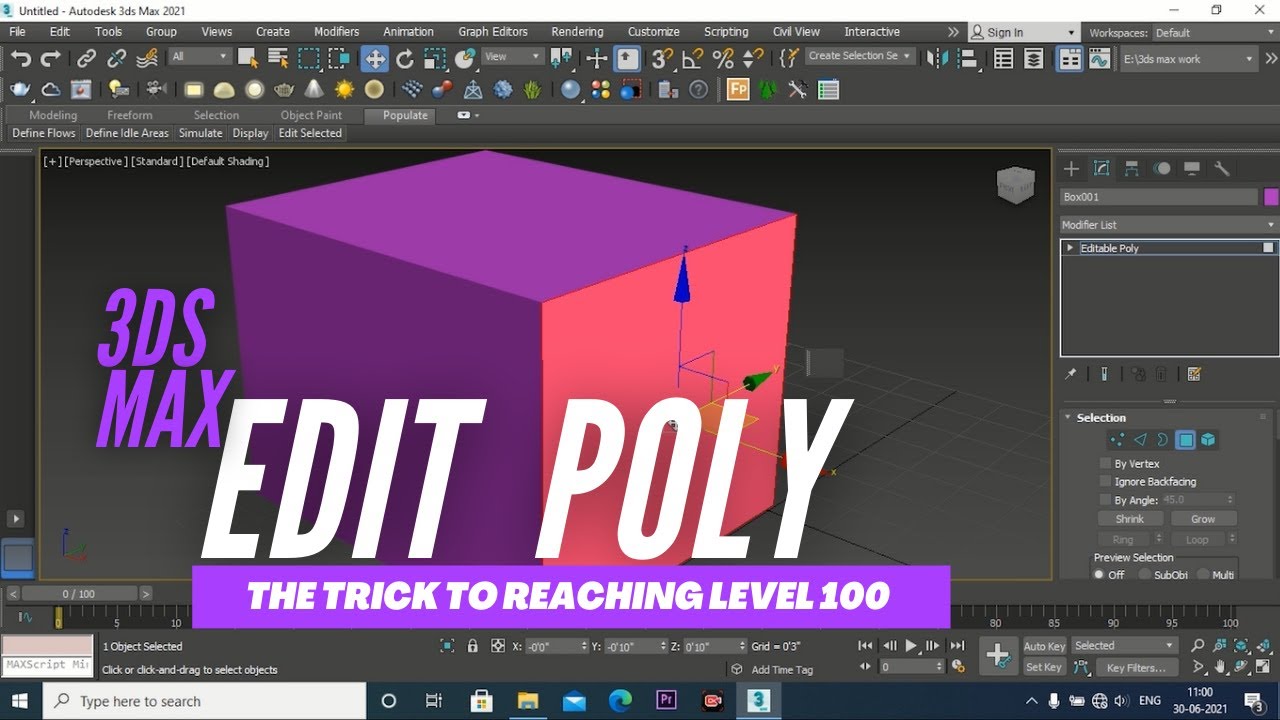Click the Mirror tool icon
Screen dimensions: 1280x720
[937, 59]
